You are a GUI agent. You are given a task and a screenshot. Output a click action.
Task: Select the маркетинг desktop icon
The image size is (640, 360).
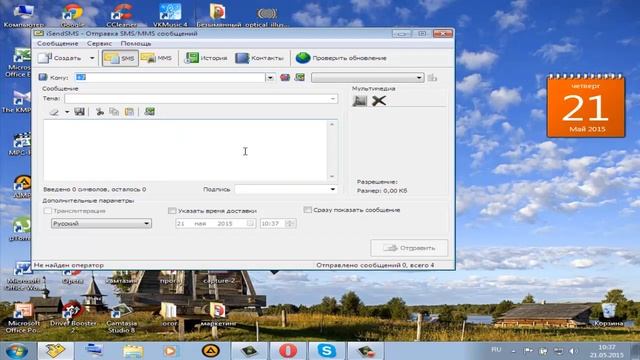coord(218,314)
